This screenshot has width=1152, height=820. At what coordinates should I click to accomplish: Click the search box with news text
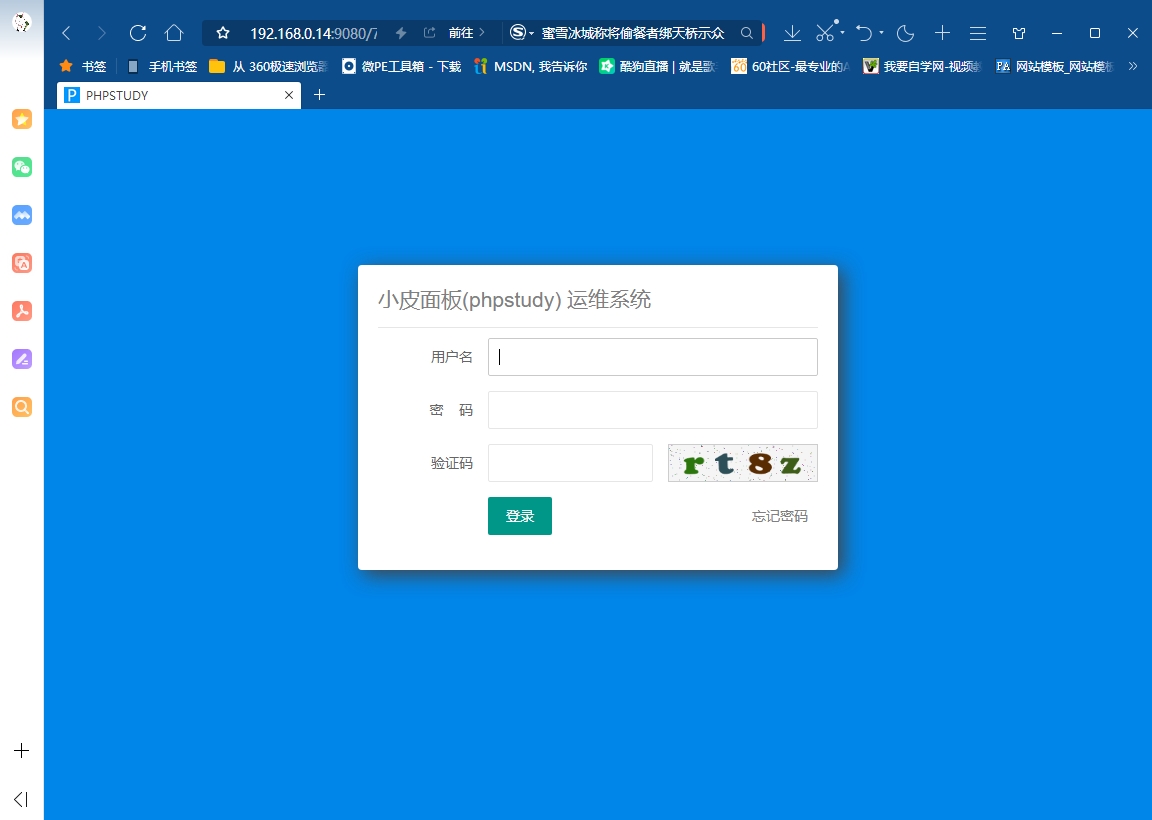[x=633, y=33]
